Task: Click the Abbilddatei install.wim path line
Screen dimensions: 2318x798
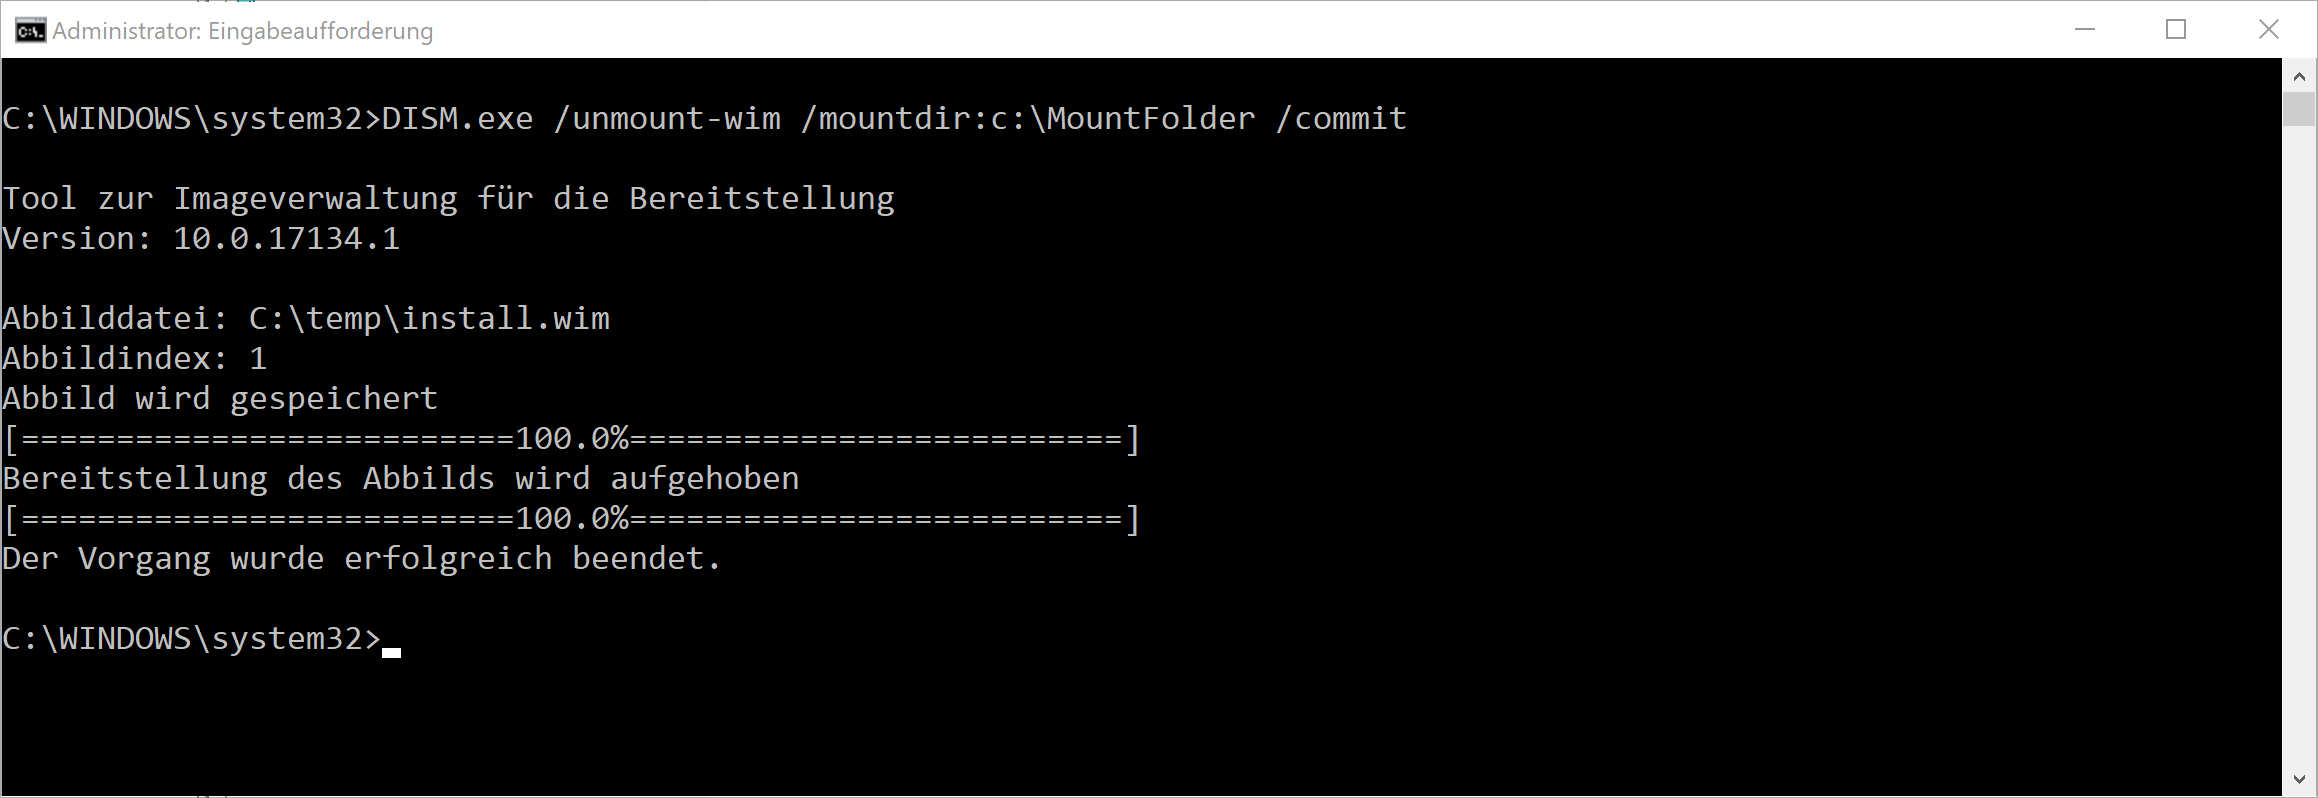Action: pyautogui.click(x=306, y=319)
